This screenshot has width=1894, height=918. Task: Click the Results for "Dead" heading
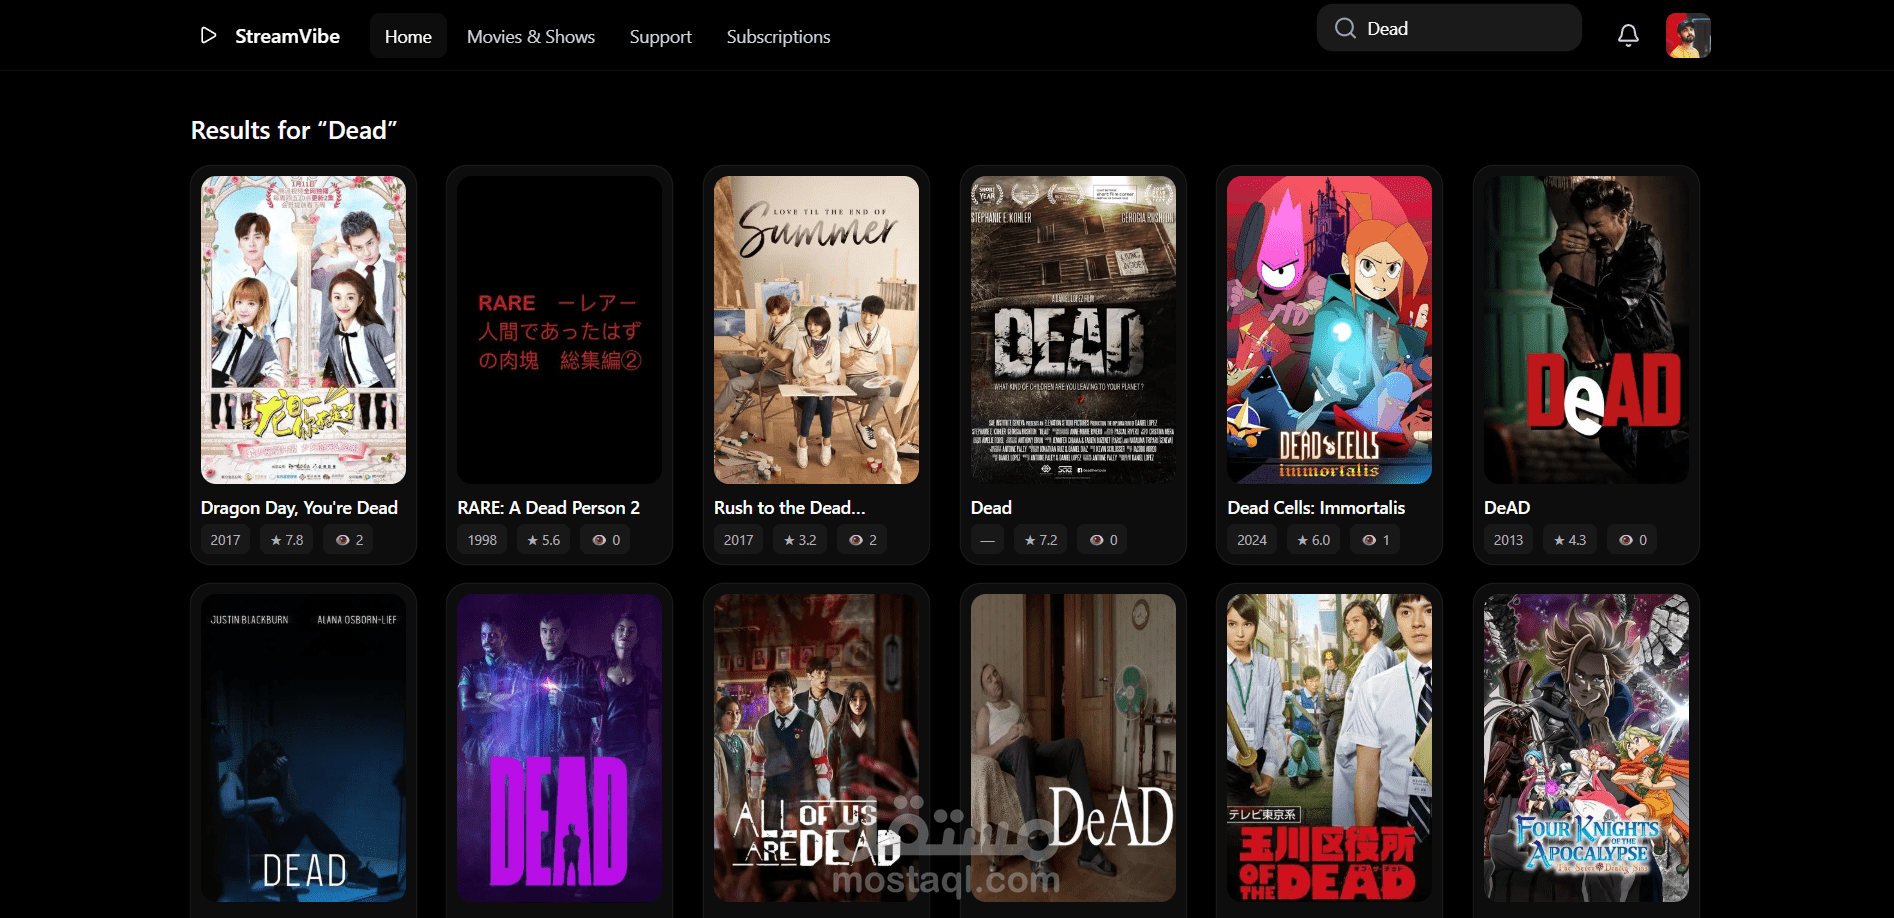(x=294, y=130)
